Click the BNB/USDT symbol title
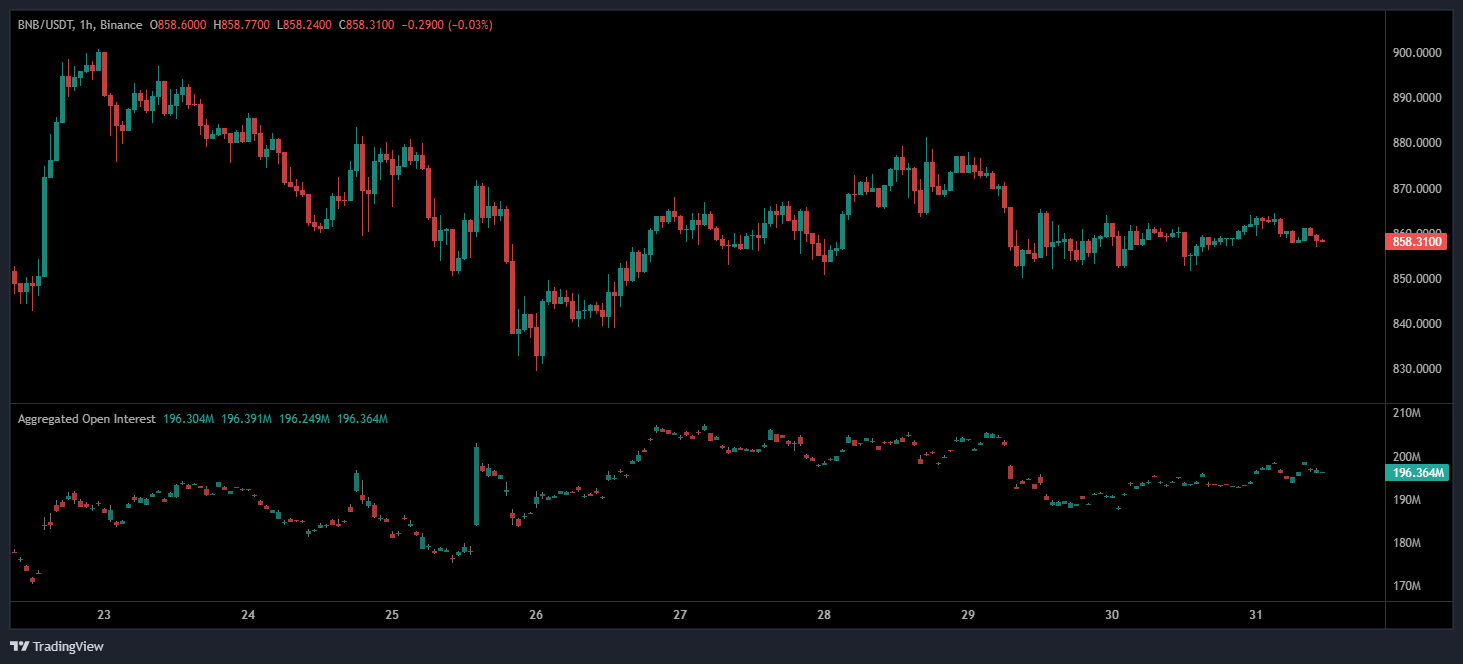1463x664 pixels. [x=46, y=24]
